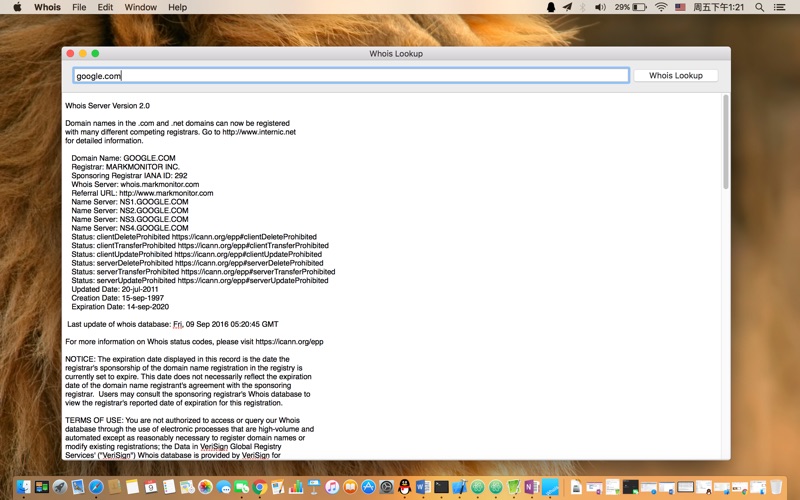This screenshot has width=800, height=500.
Task: Click the clientDeleteProhibited status line
Action: pos(194,237)
